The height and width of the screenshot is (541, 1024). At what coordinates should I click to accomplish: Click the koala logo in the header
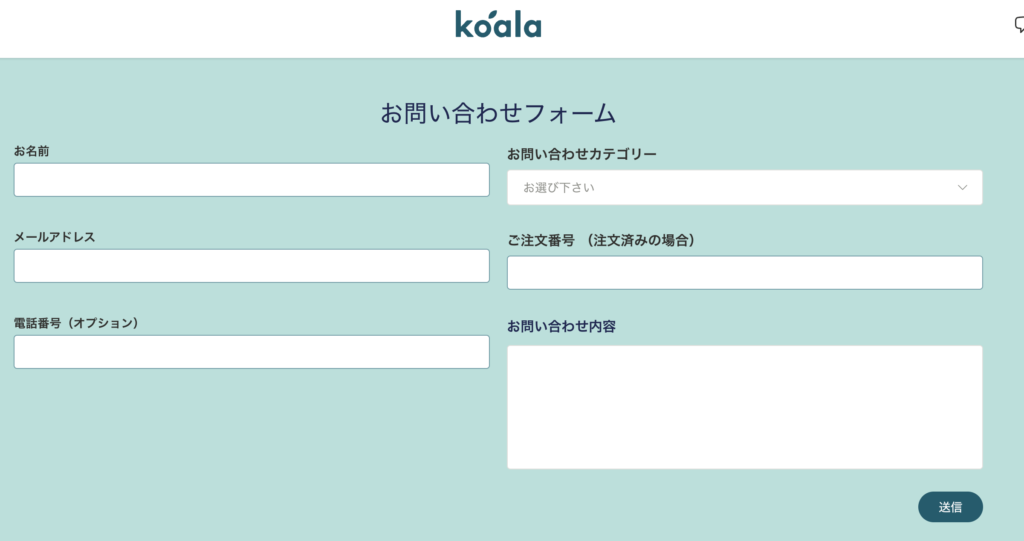[498, 24]
